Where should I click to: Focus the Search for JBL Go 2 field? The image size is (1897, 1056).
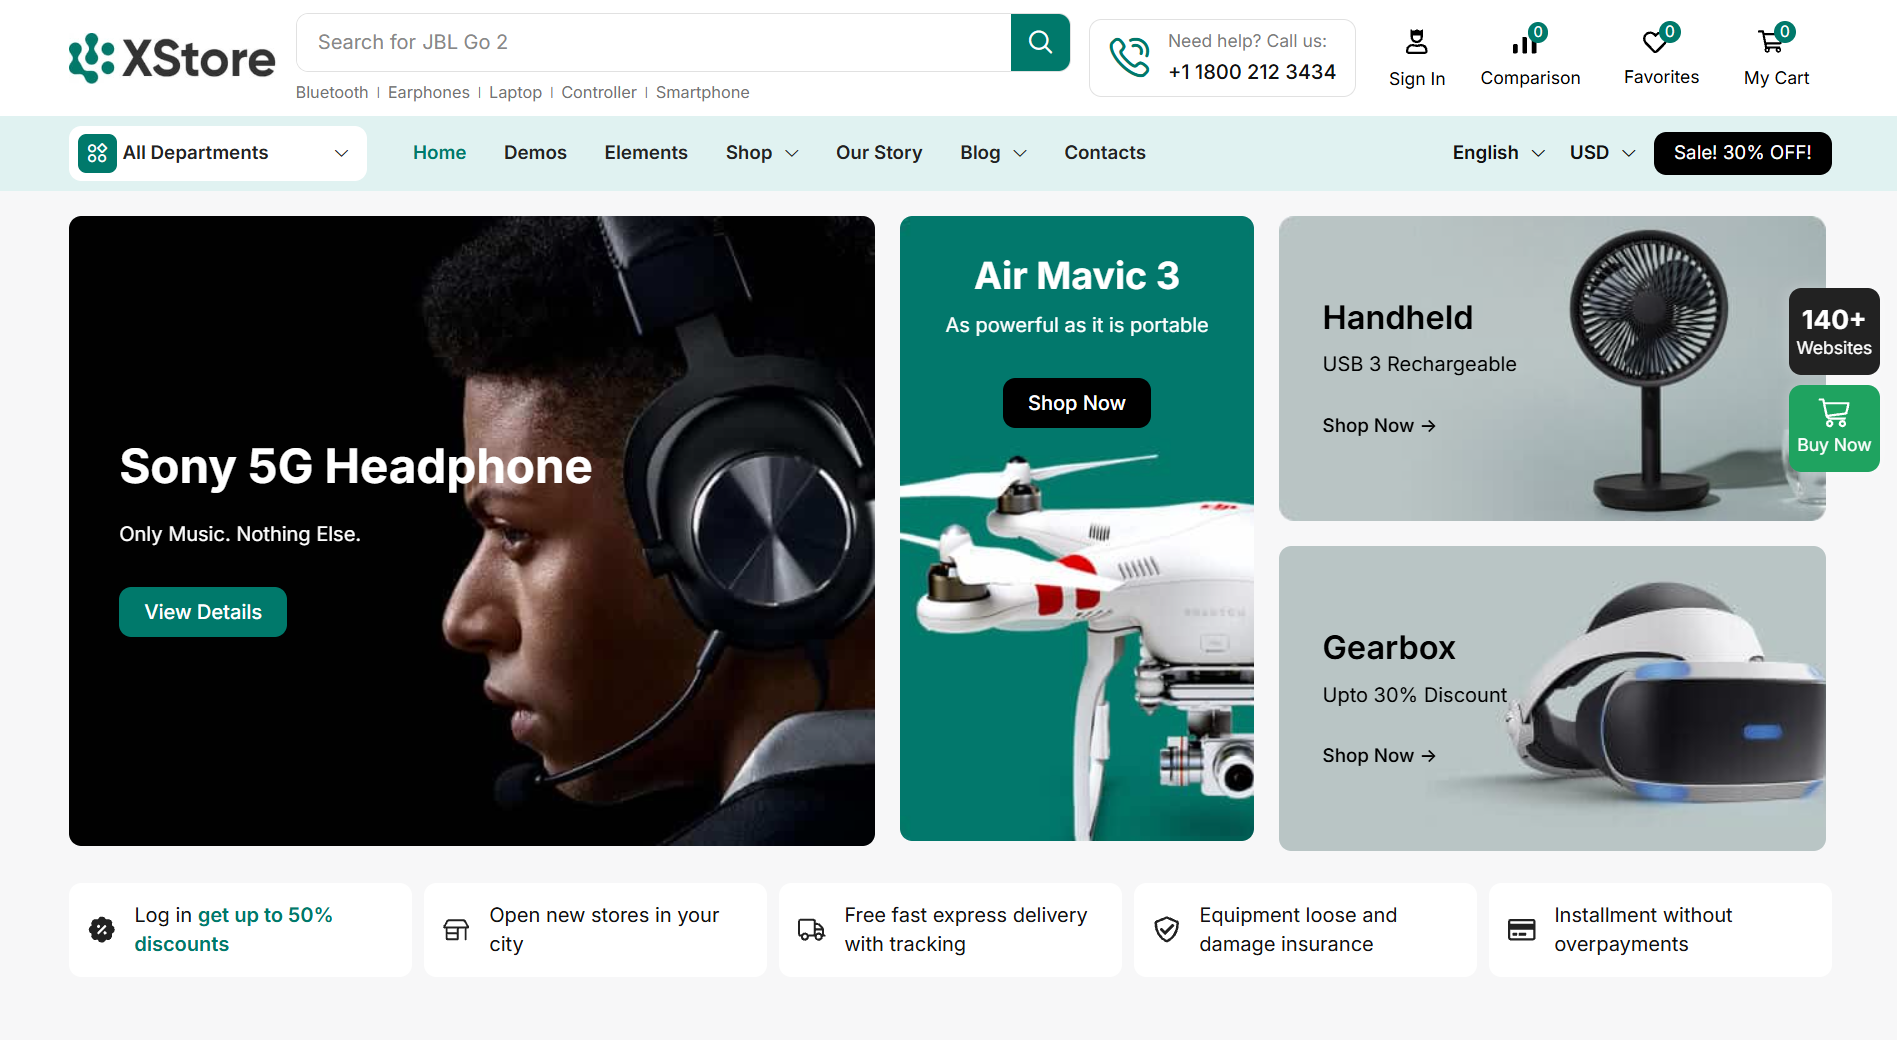[x=654, y=42]
